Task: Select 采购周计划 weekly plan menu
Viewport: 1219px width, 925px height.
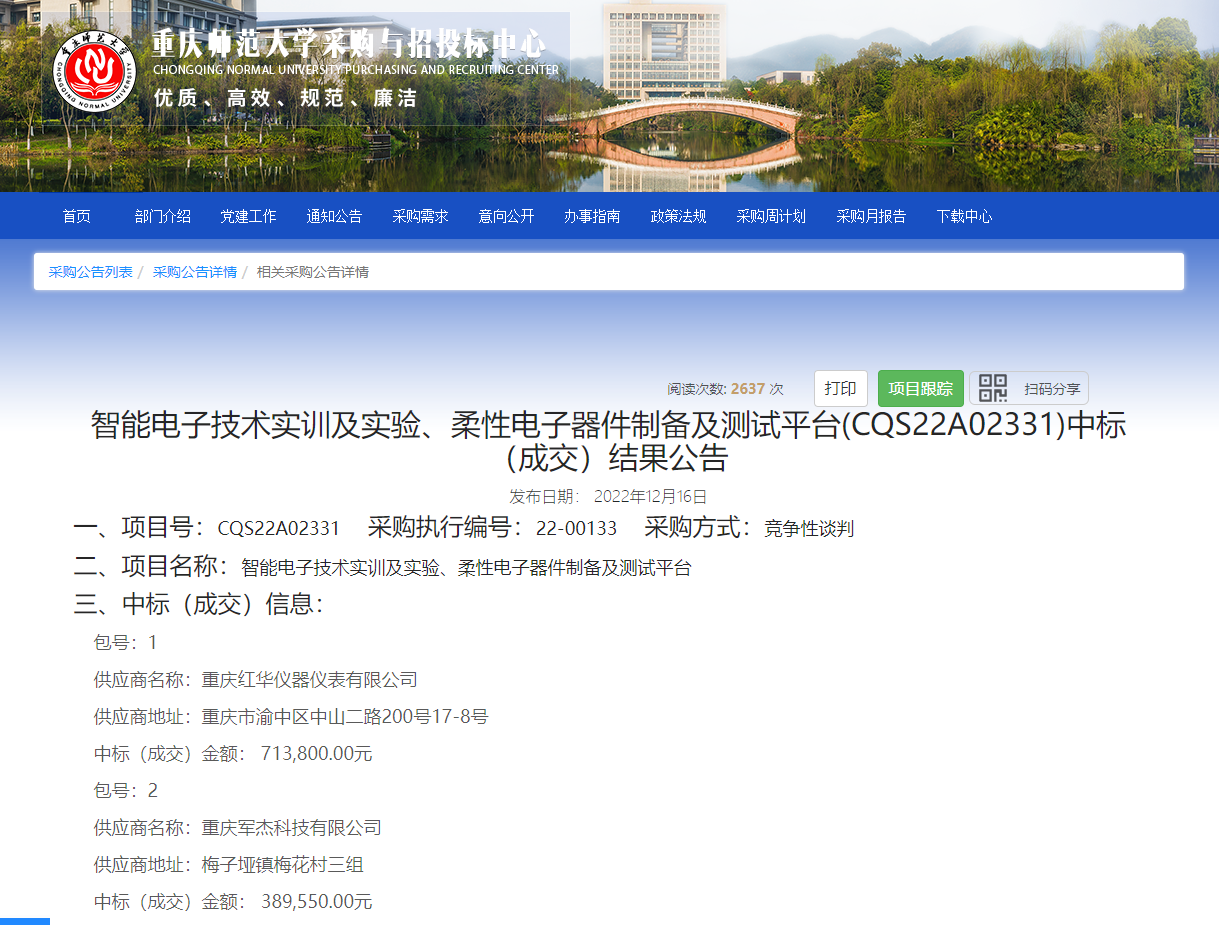Action: point(769,214)
